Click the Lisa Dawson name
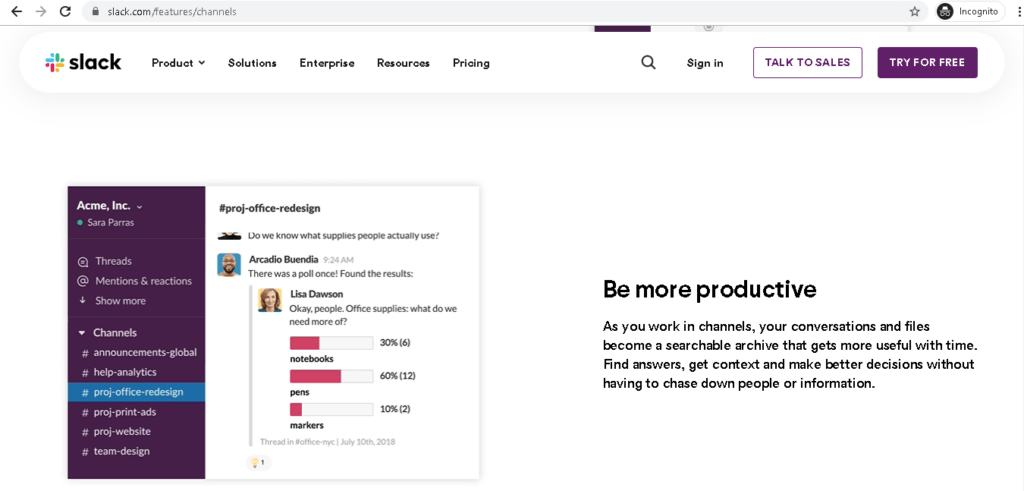The width and height of the screenshot is (1024, 491). coord(316,294)
